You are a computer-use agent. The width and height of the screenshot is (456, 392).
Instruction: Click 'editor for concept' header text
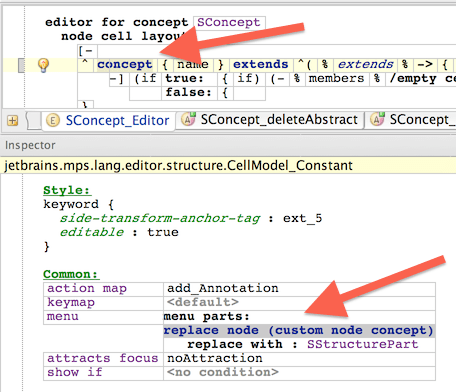pos(117,22)
